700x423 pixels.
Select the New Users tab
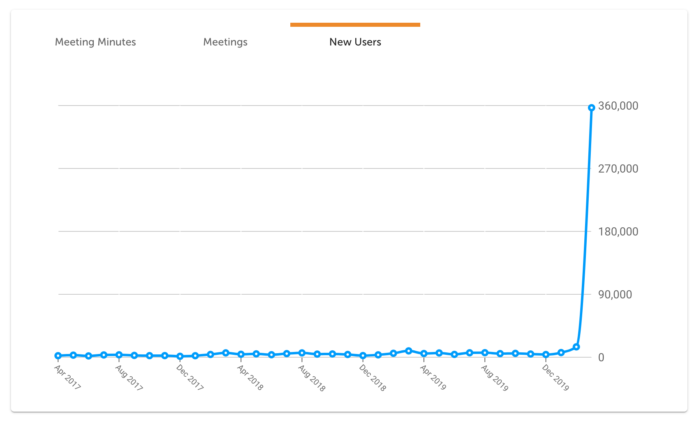[x=355, y=42]
